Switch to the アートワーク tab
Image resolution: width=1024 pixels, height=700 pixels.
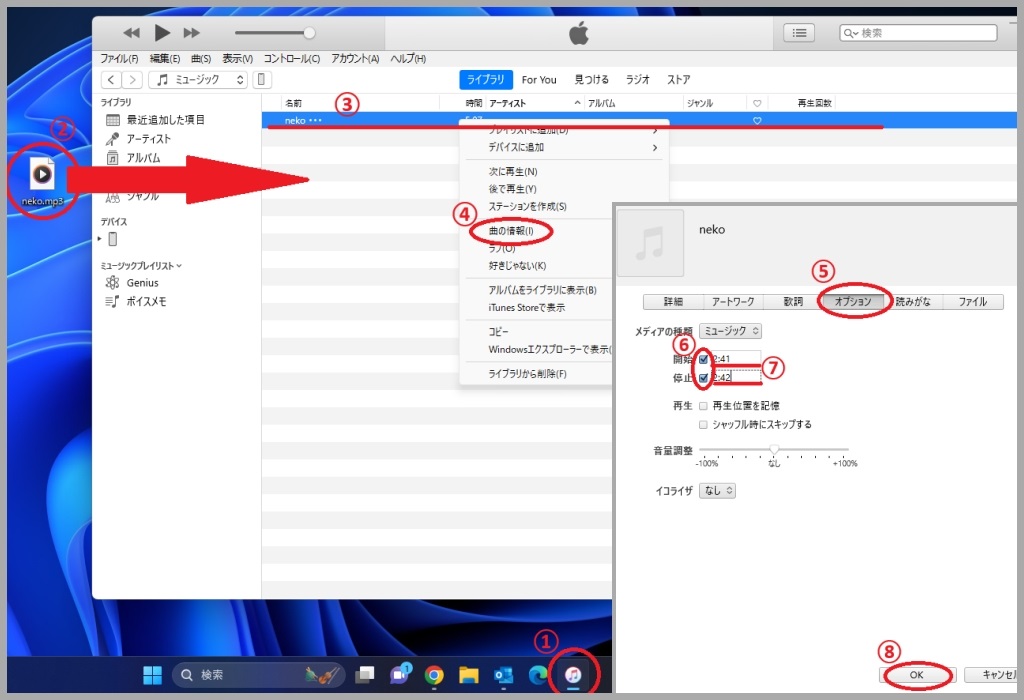point(733,302)
